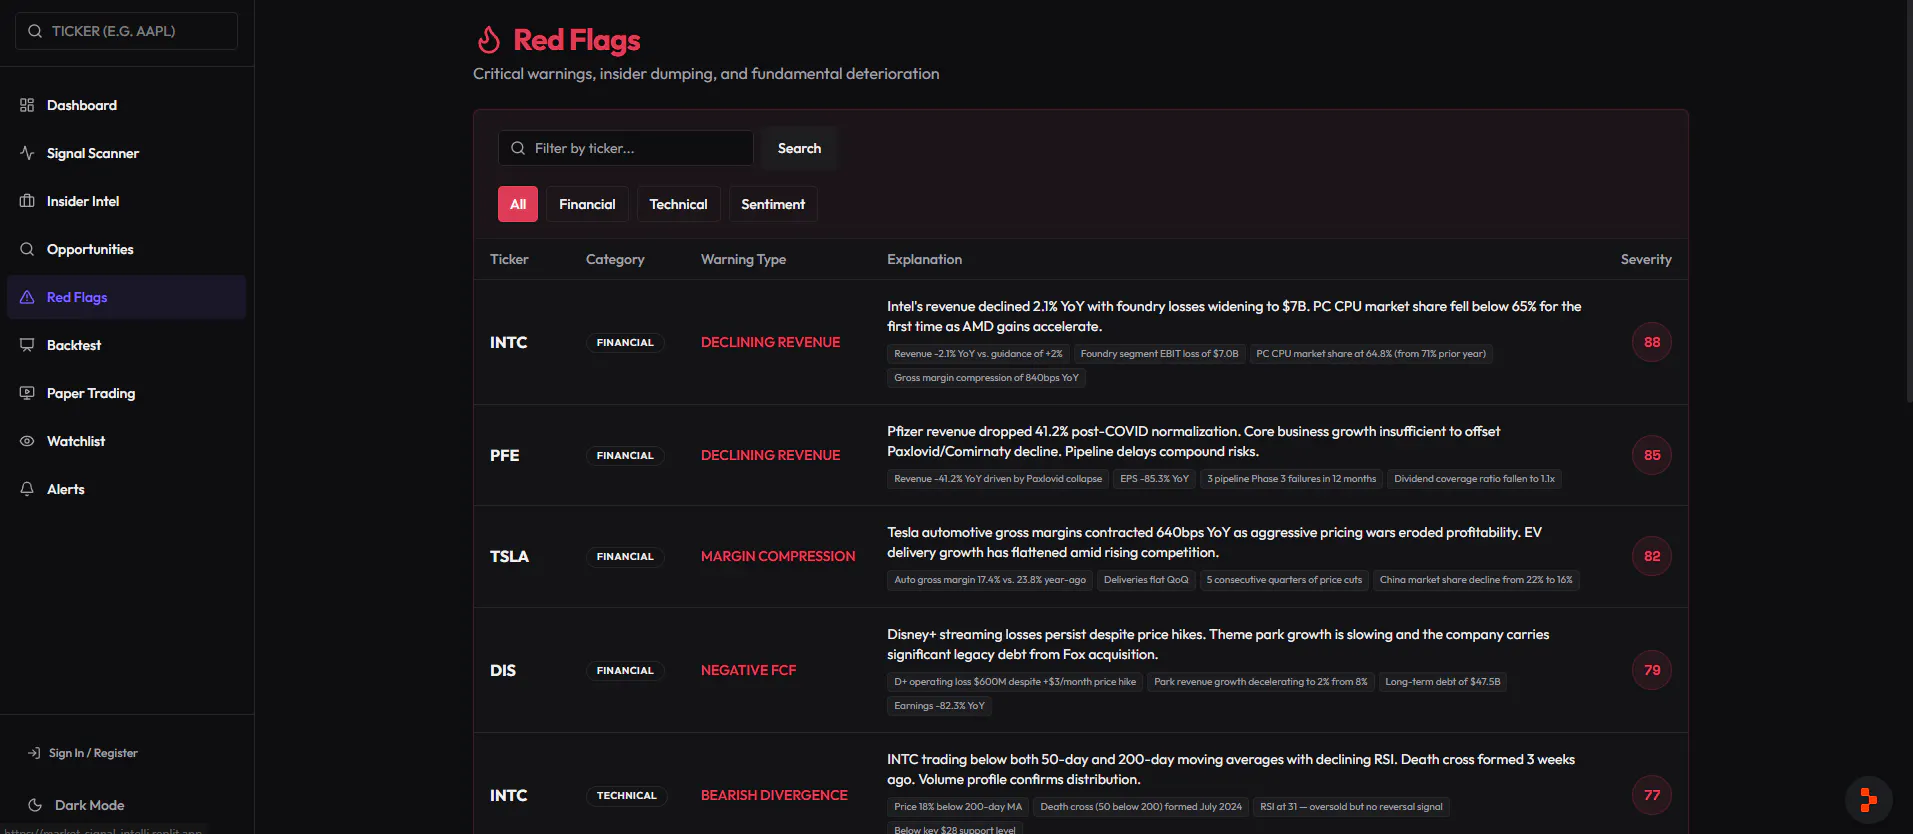Focus the ticker search box in sidebar
The height and width of the screenshot is (834, 1913).
click(x=126, y=31)
